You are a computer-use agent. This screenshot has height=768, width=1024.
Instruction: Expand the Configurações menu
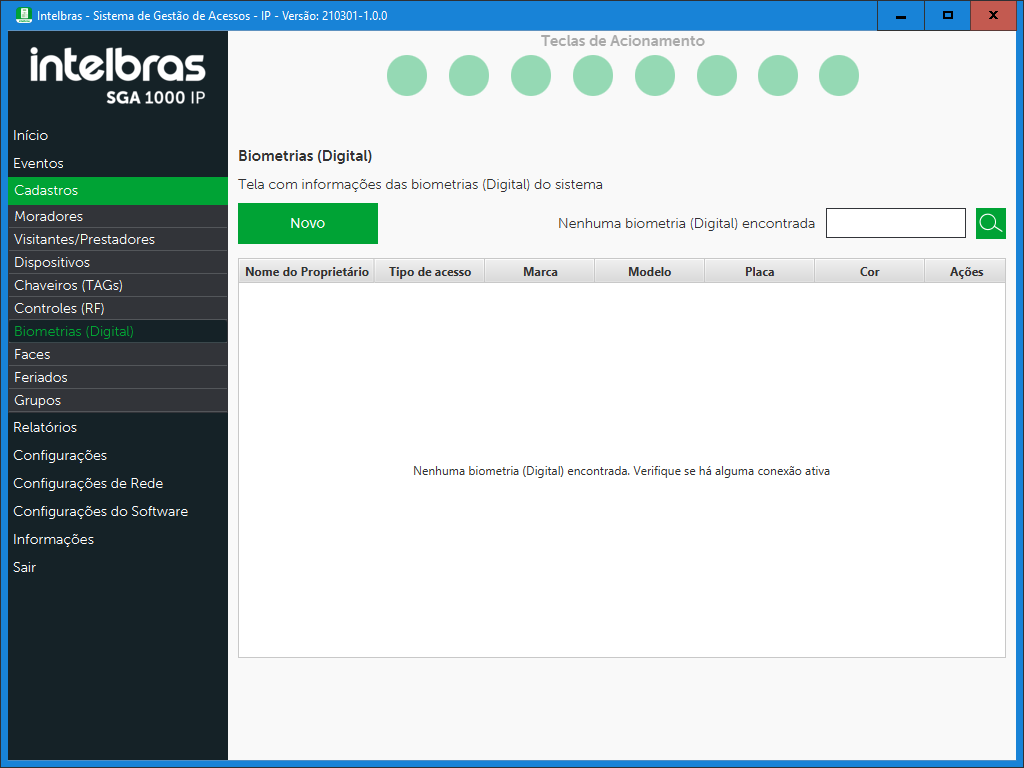coord(60,455)
